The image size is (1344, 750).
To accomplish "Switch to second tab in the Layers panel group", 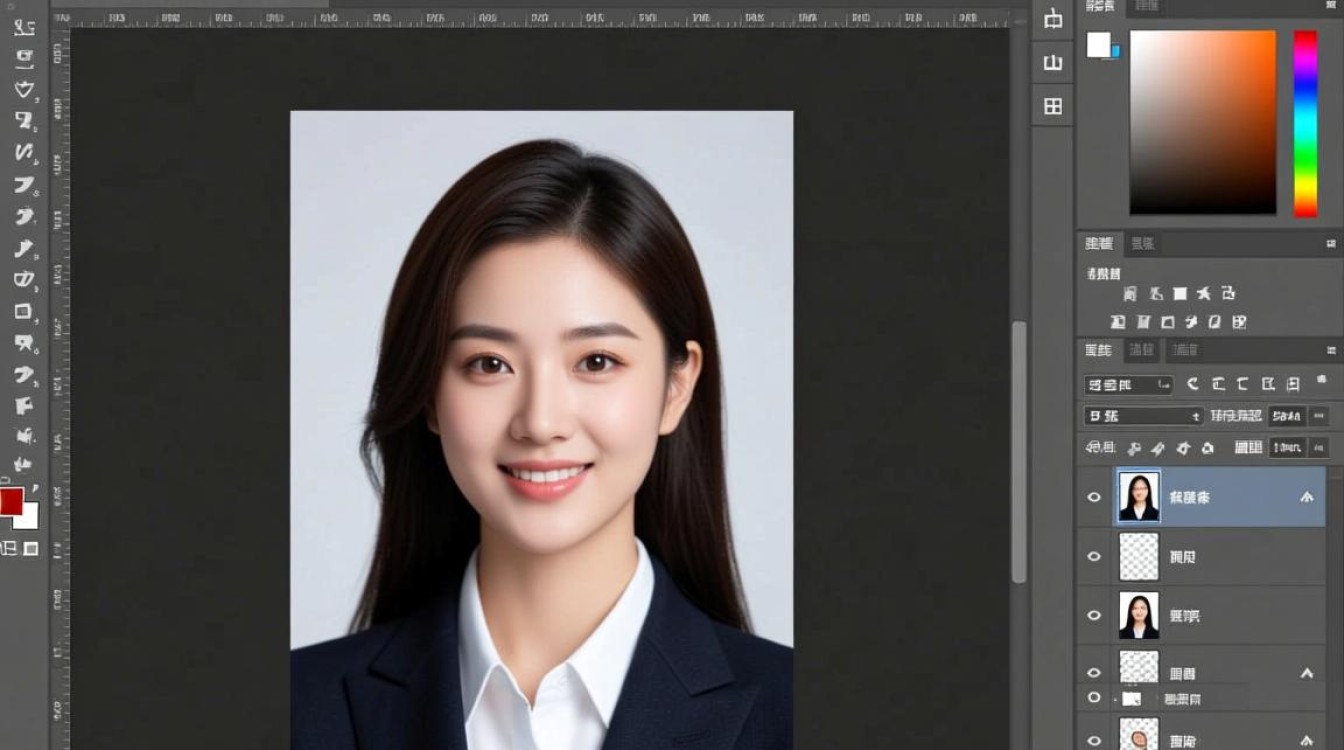I will coord(1141,351).
